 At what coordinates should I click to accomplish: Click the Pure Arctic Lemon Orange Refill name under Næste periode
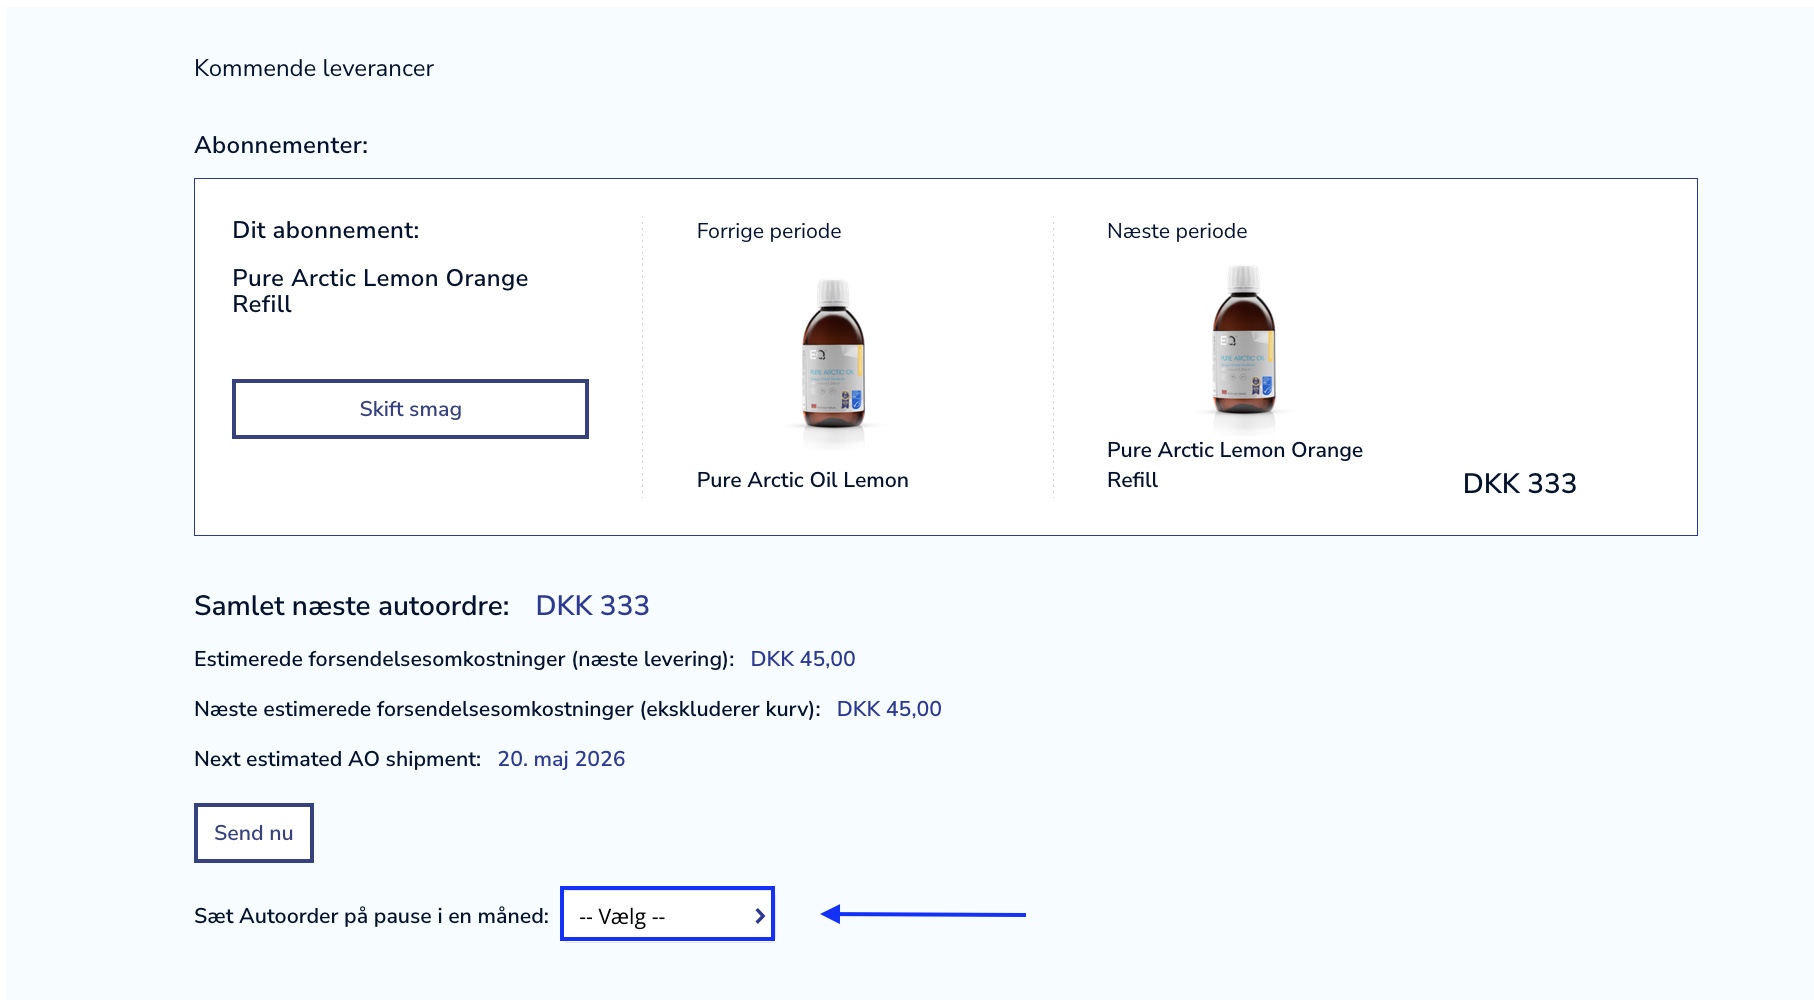[1235, 465]
